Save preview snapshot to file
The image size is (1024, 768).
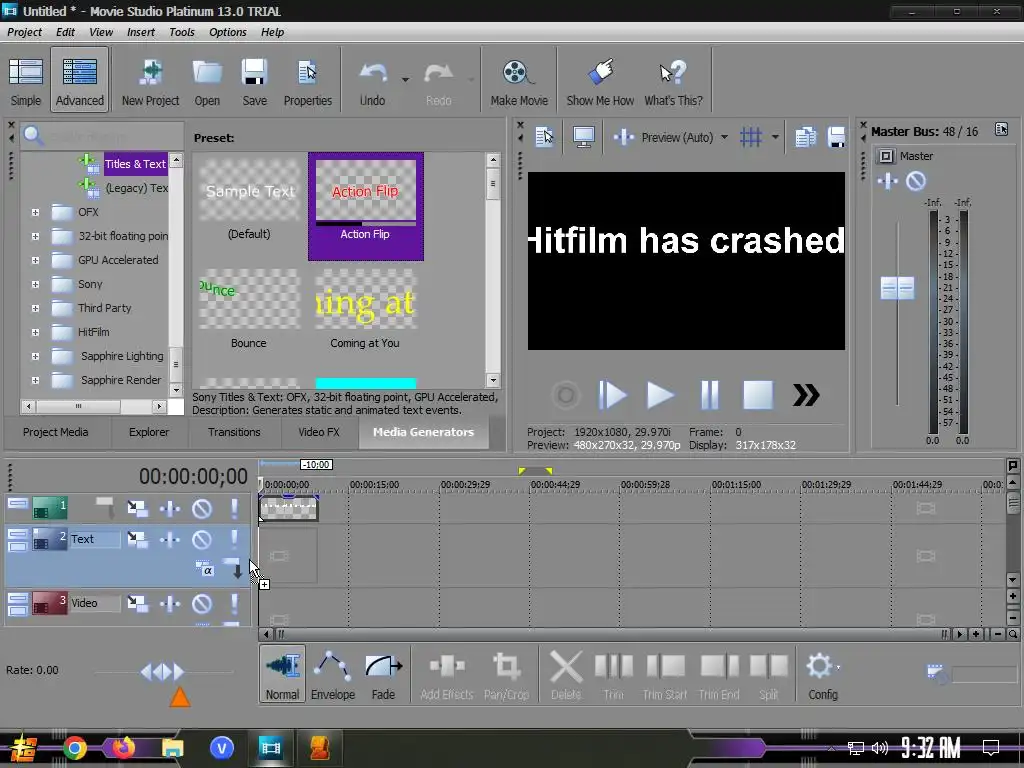tap(836, 137)
